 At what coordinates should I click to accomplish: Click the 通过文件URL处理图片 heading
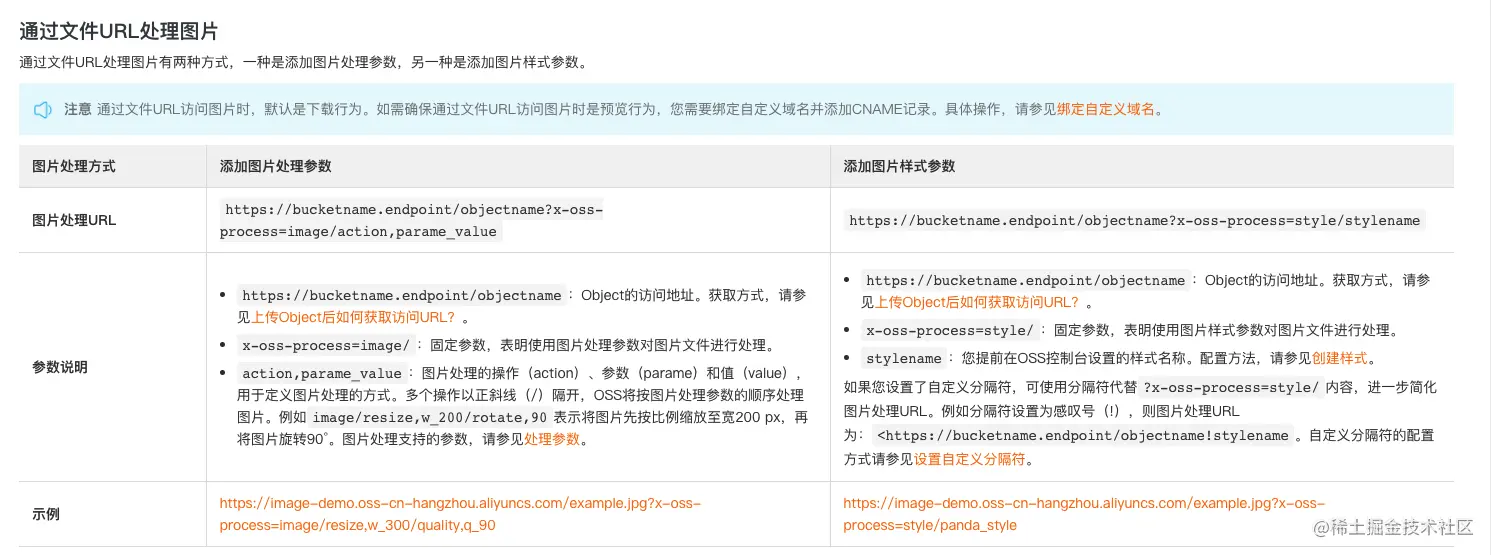click(x=118, y=32)
